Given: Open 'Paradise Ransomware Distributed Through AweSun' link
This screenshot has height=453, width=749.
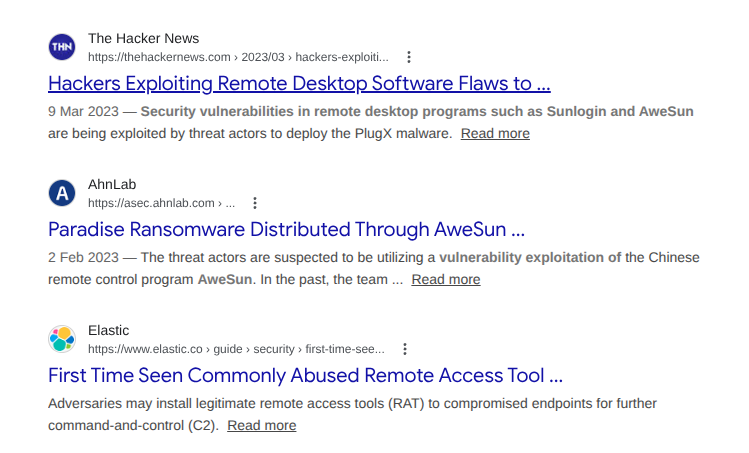Looking at the screenshot, I should click(x=286, y=229).
